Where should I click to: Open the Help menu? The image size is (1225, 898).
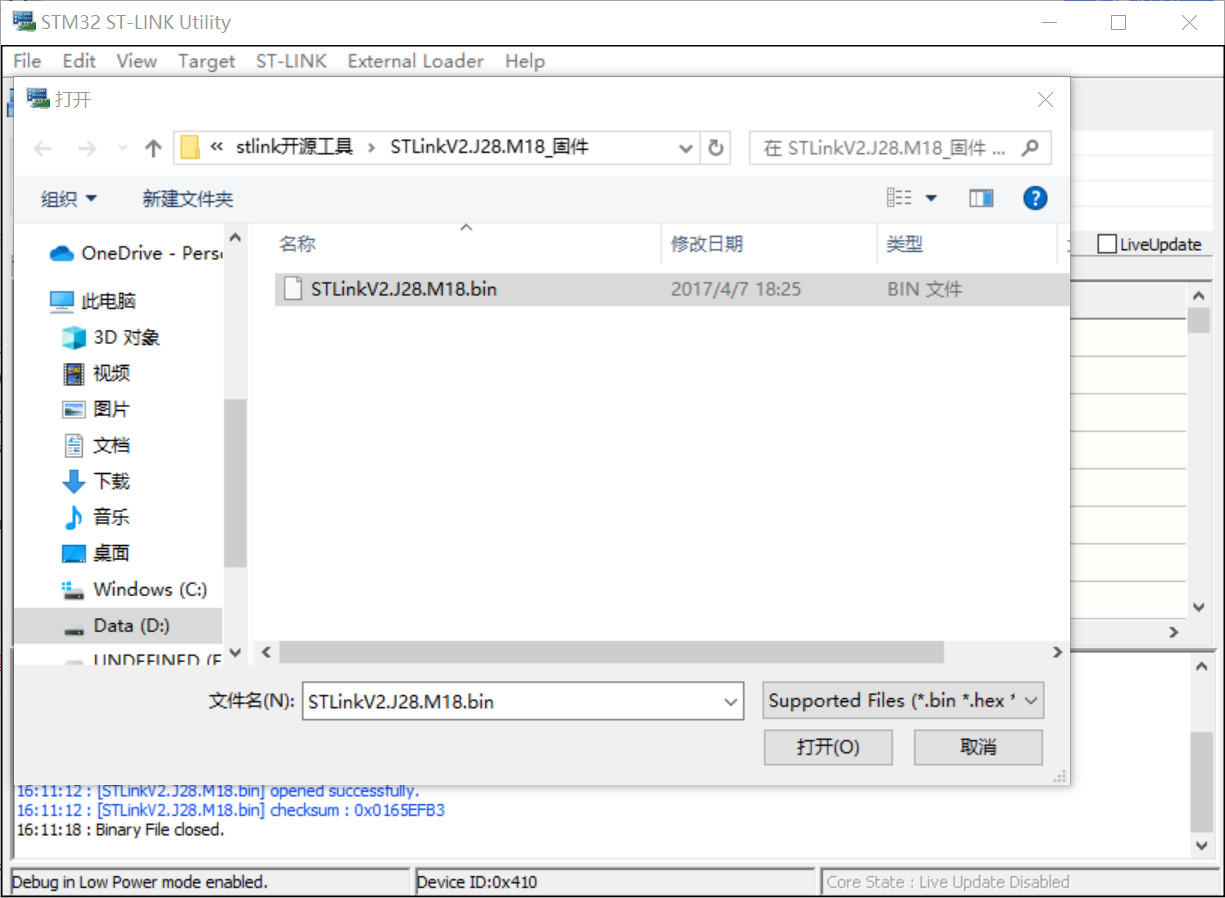[525, 61]
